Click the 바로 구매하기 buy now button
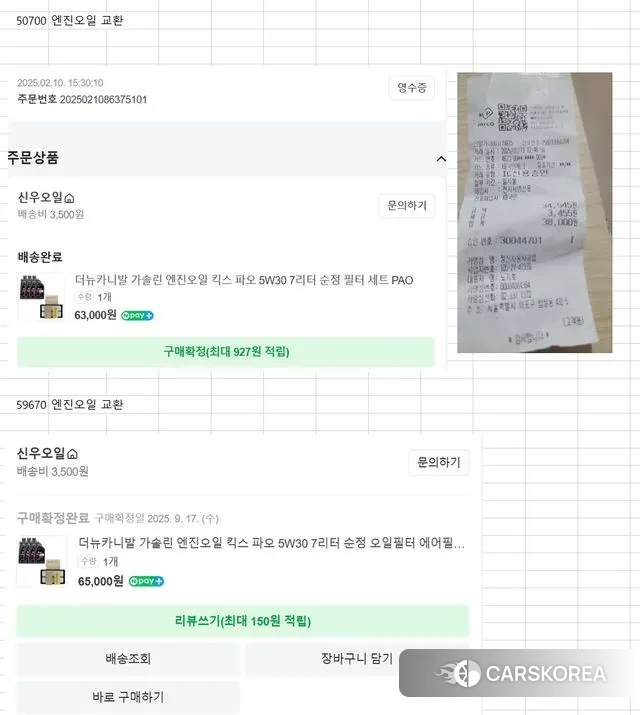 [x=128, y=697]
